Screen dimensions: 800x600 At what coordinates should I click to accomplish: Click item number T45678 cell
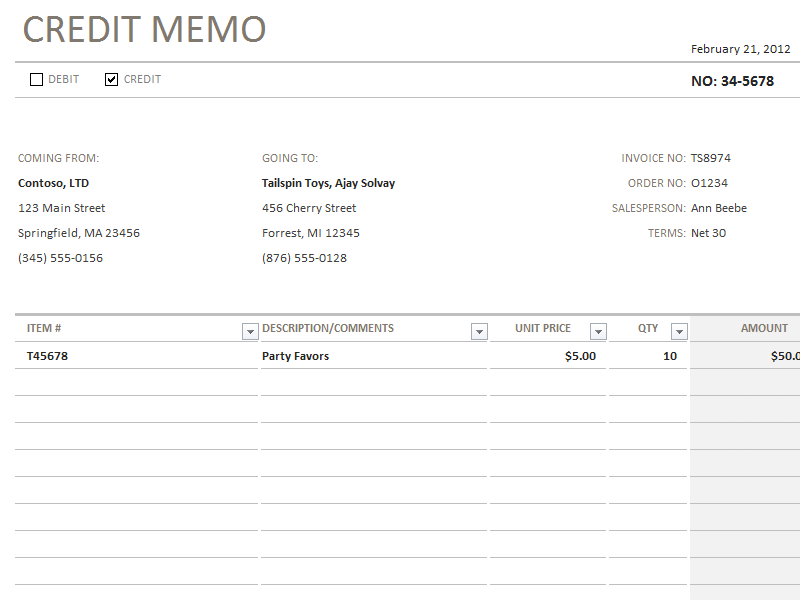47,356
